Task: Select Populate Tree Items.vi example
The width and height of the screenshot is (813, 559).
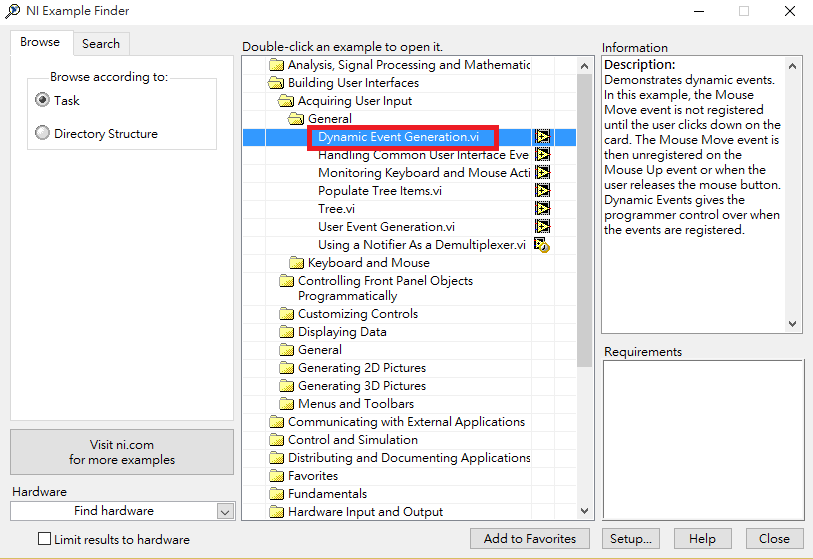Action: 380,191
